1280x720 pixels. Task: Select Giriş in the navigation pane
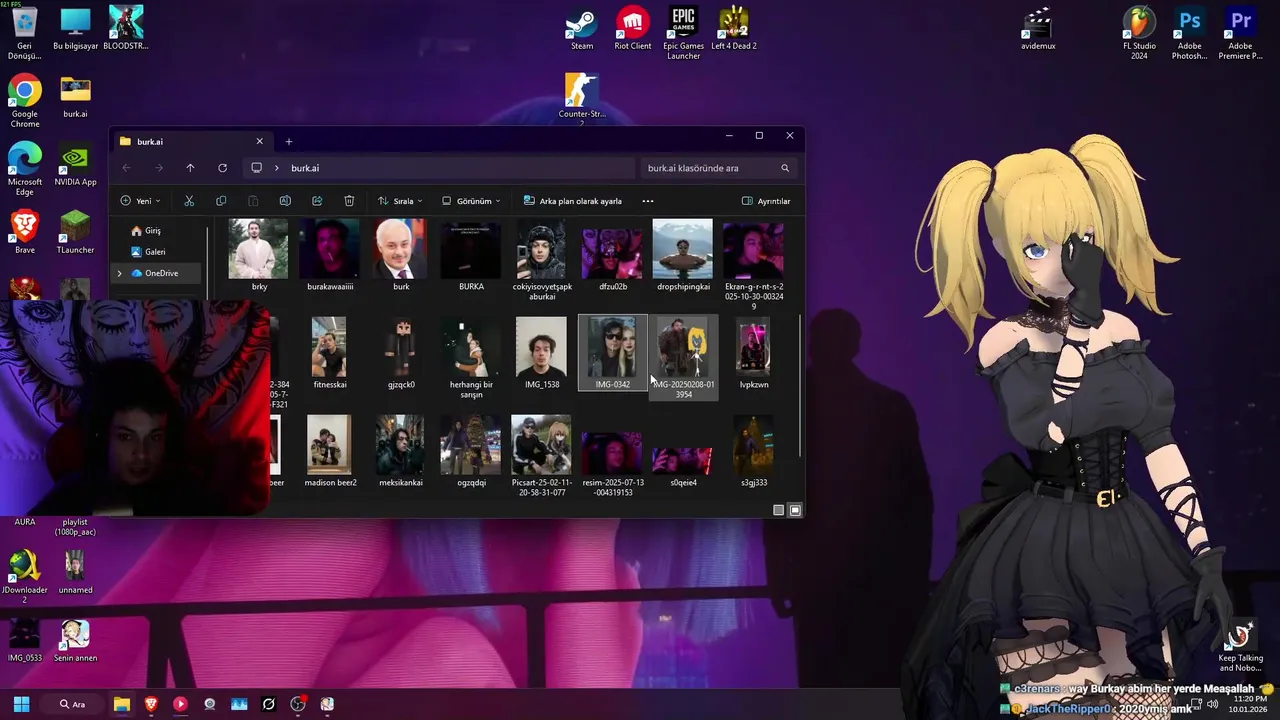coord(145,231)
